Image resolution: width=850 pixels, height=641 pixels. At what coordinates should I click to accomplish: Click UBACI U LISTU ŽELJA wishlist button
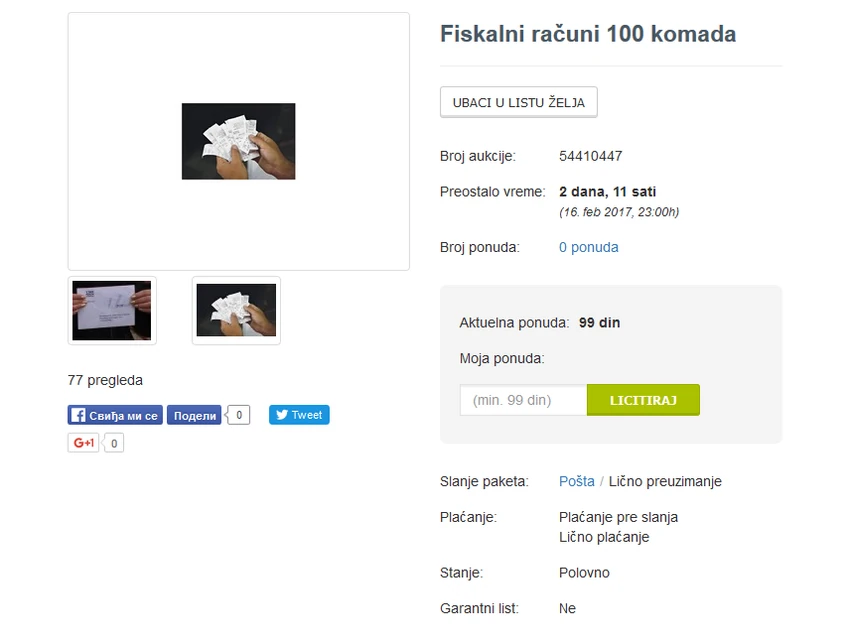tap(518, 101)
